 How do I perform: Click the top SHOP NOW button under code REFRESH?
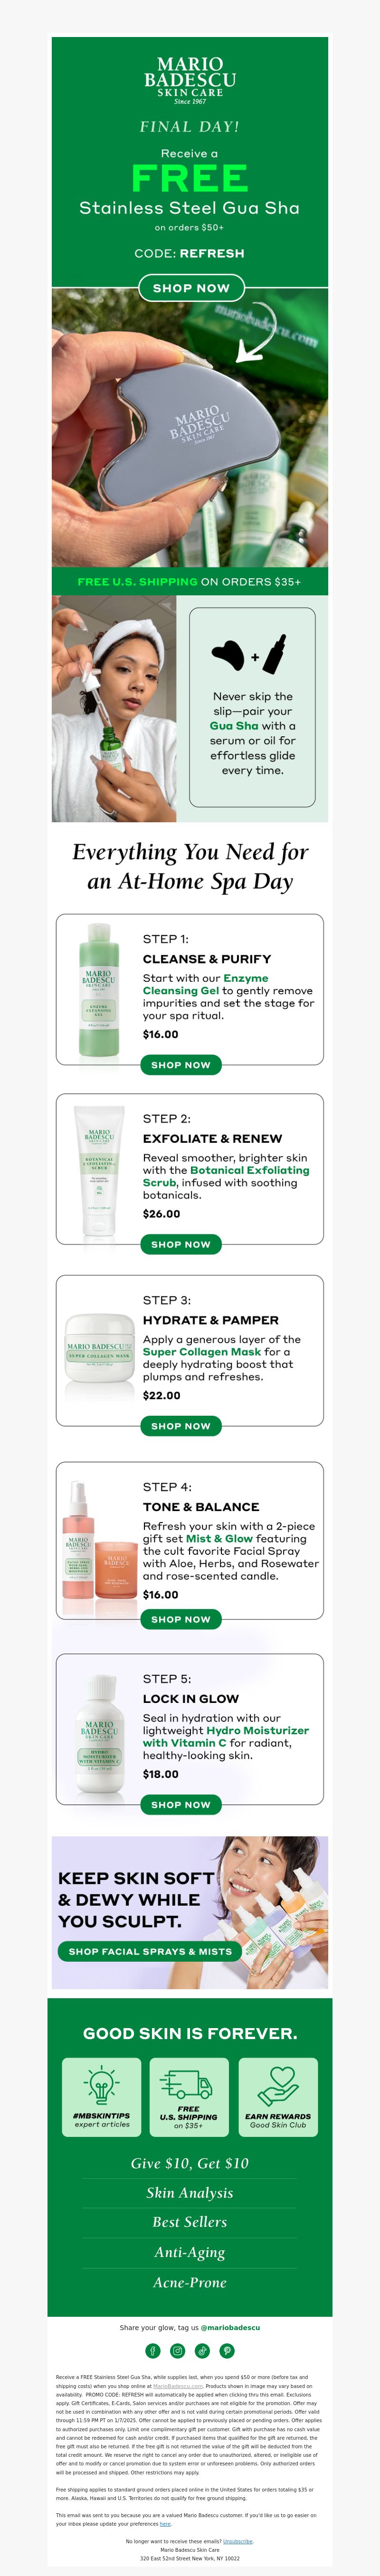[190, 288]
